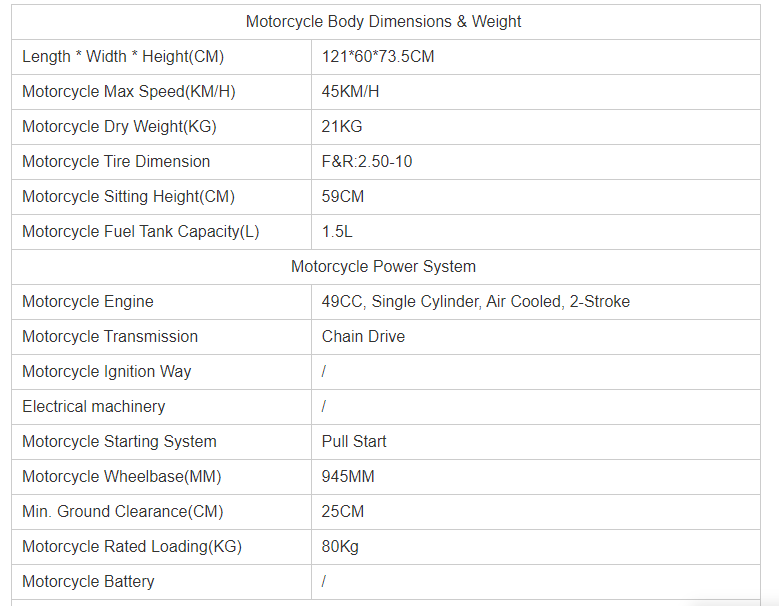The width and height of the screenshot is (779, 606).
Task: Select the Chain Drive value
Action: point(363,336)
